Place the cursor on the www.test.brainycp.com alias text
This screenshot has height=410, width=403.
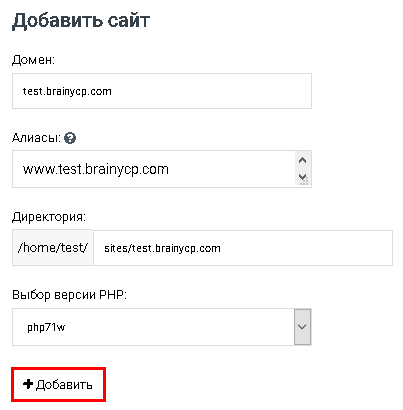tap(96, 169)
